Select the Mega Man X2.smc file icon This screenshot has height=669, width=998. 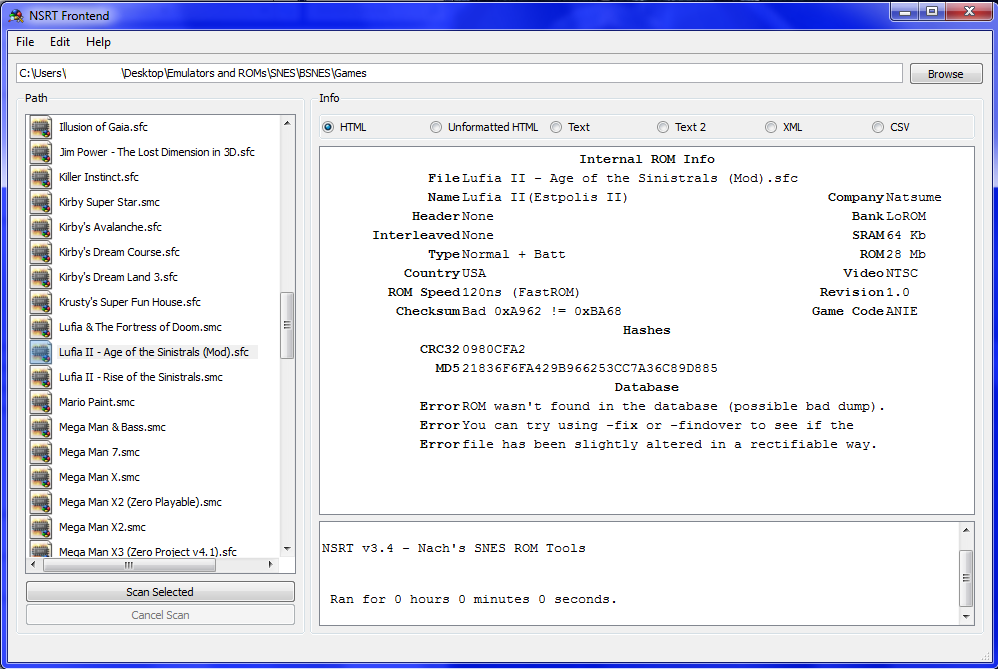41,527
